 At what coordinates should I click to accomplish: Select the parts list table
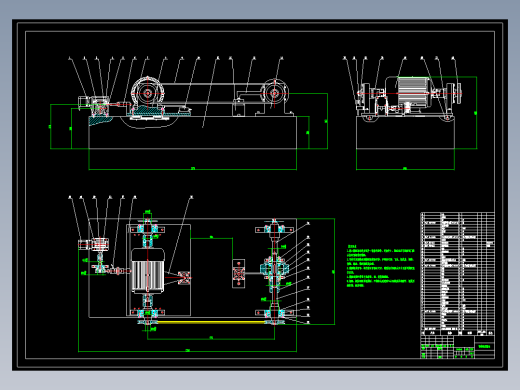point(457,274)
